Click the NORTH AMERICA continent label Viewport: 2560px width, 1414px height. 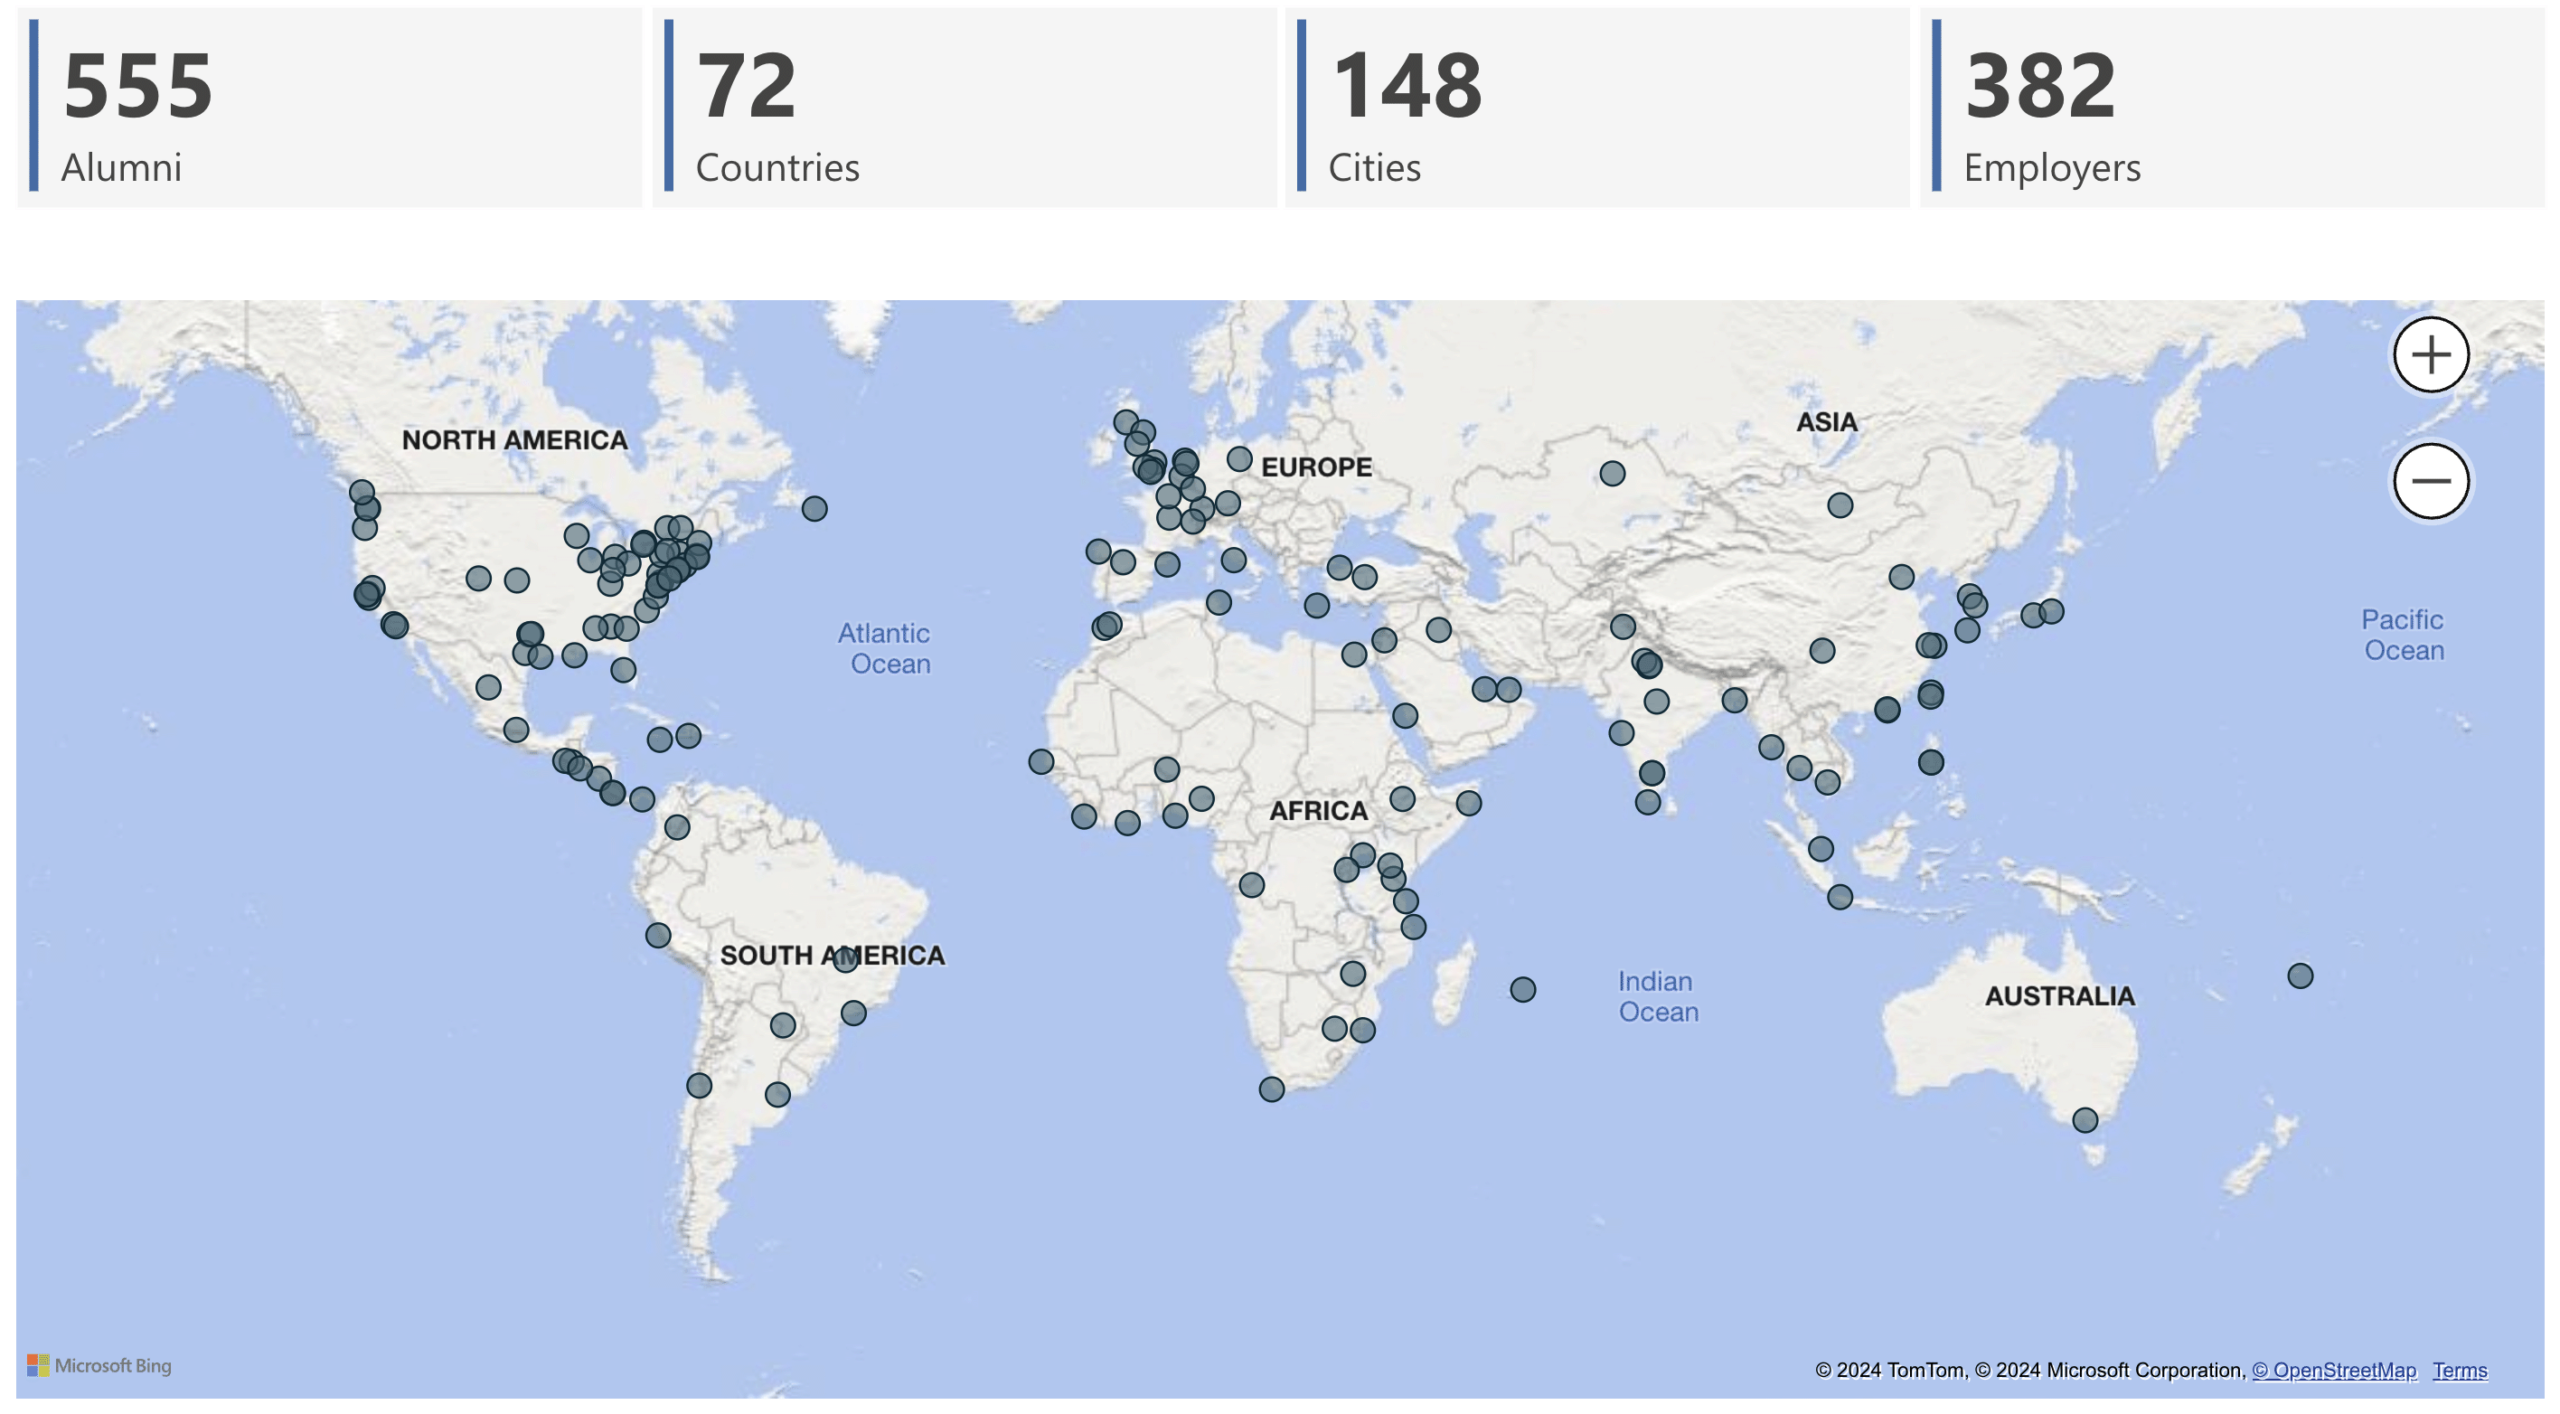(514, 440)
